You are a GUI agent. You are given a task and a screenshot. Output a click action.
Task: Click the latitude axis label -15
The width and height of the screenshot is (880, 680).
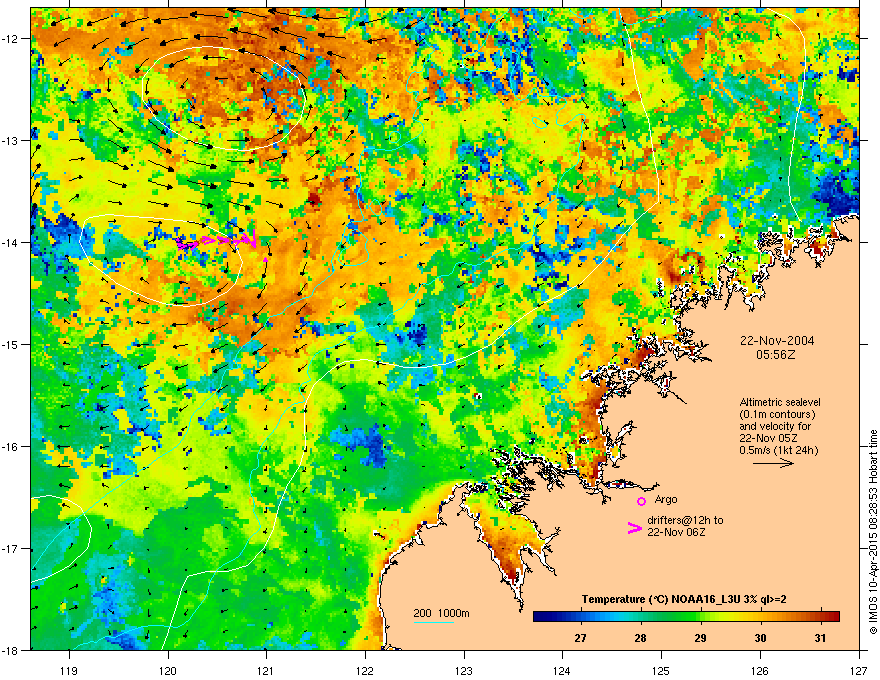pos(10,344)
